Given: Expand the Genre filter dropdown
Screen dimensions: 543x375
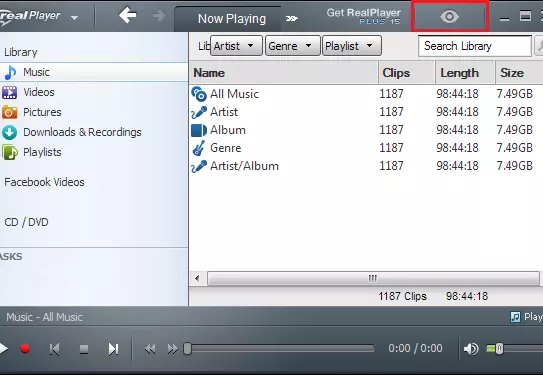Looking at the screenshot, I should pos(293,46).
